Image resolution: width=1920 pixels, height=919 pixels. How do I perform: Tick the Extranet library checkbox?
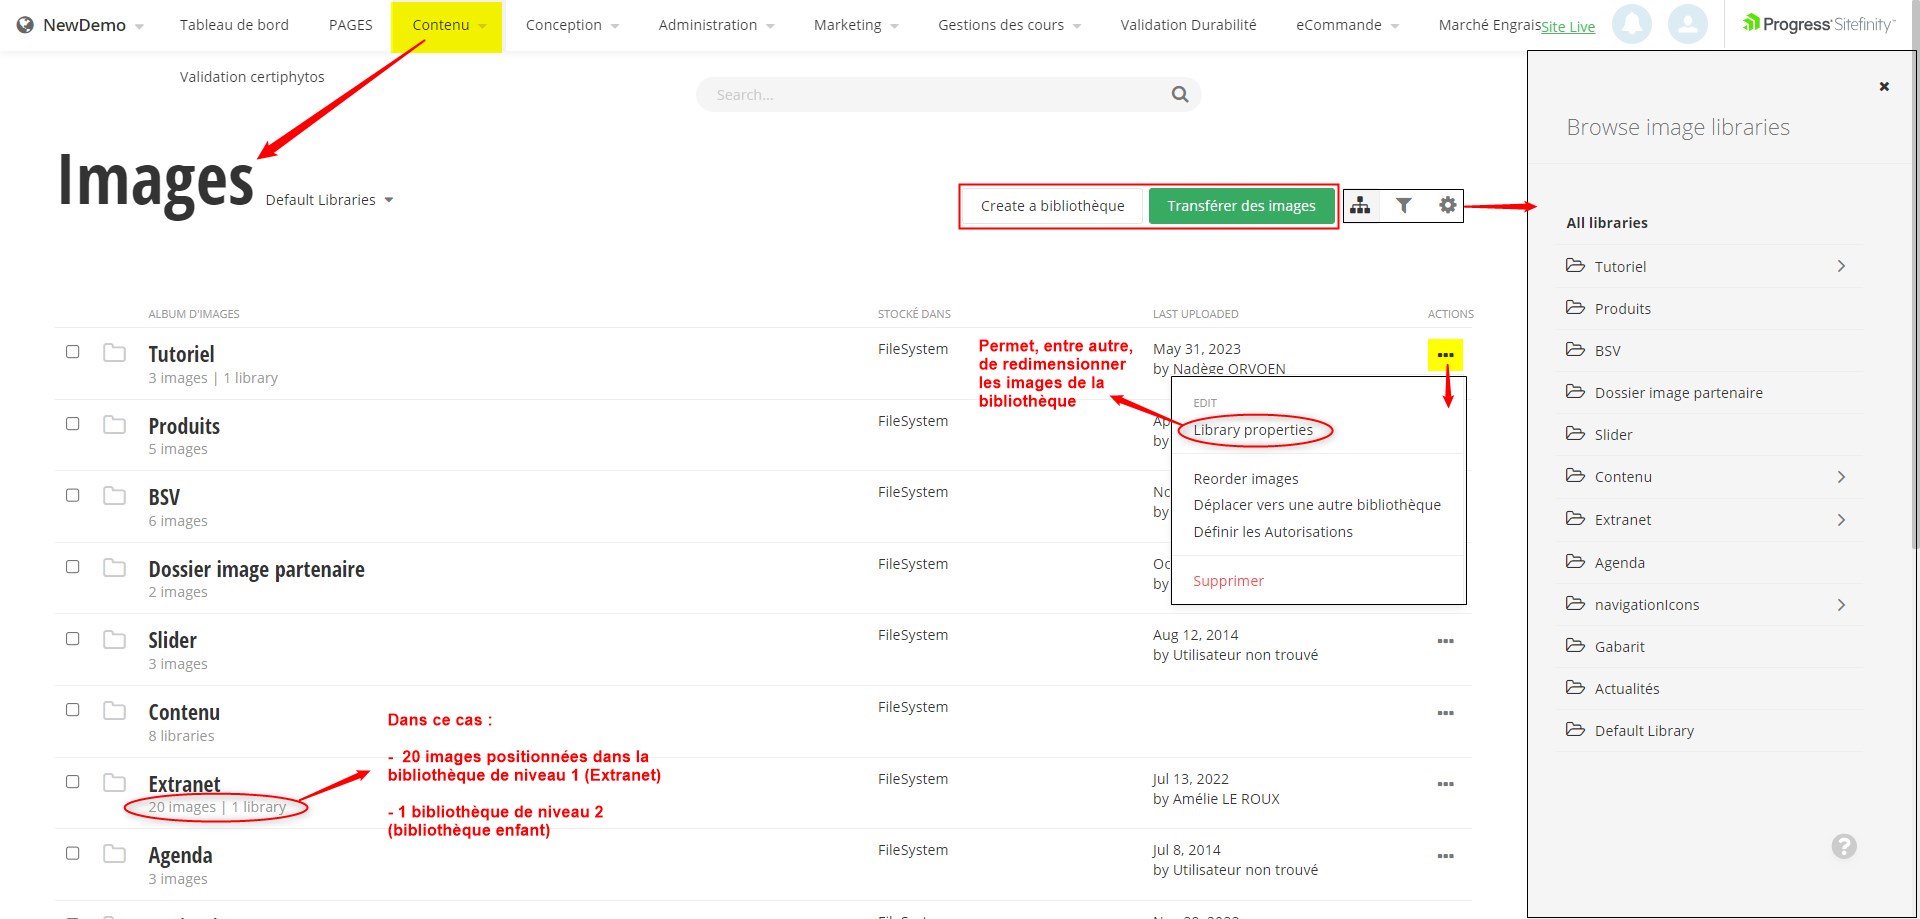coord(73,782)
